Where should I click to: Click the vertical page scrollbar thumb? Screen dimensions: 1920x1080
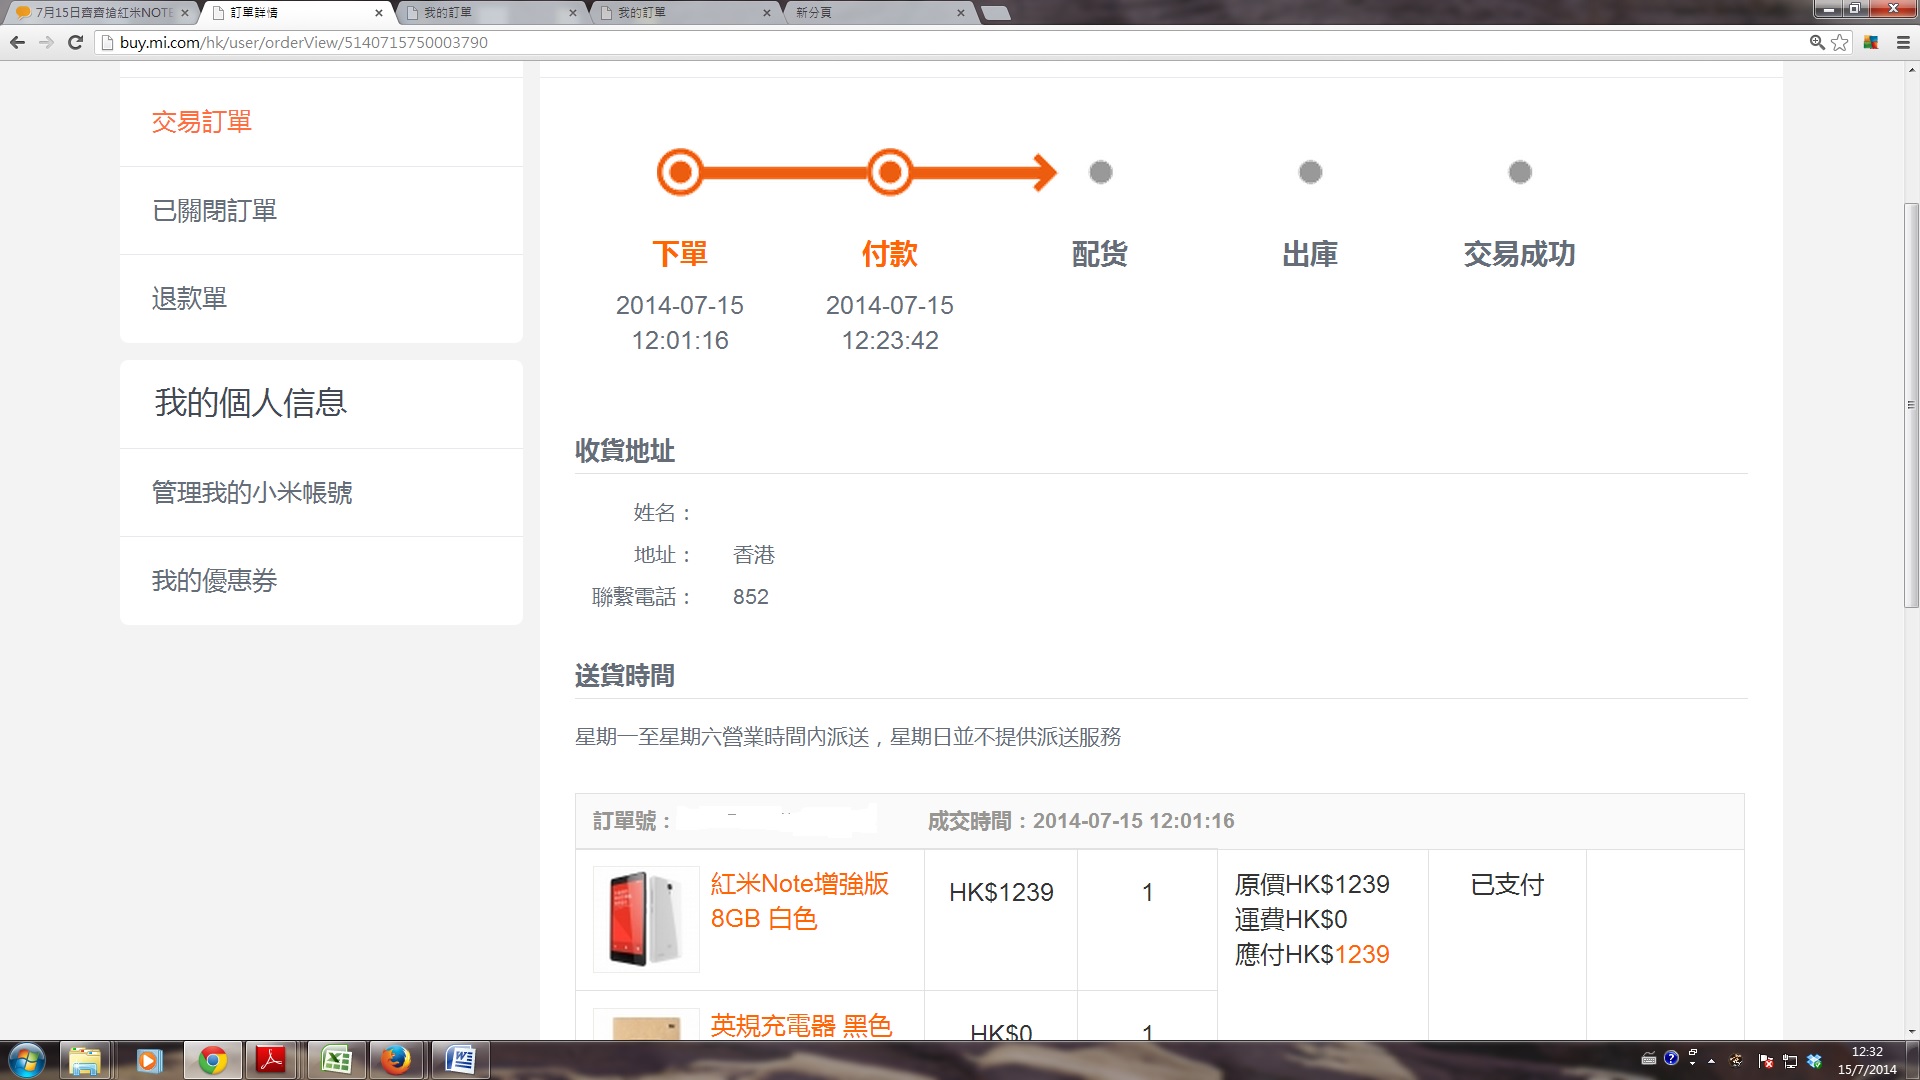(1911, 405)
